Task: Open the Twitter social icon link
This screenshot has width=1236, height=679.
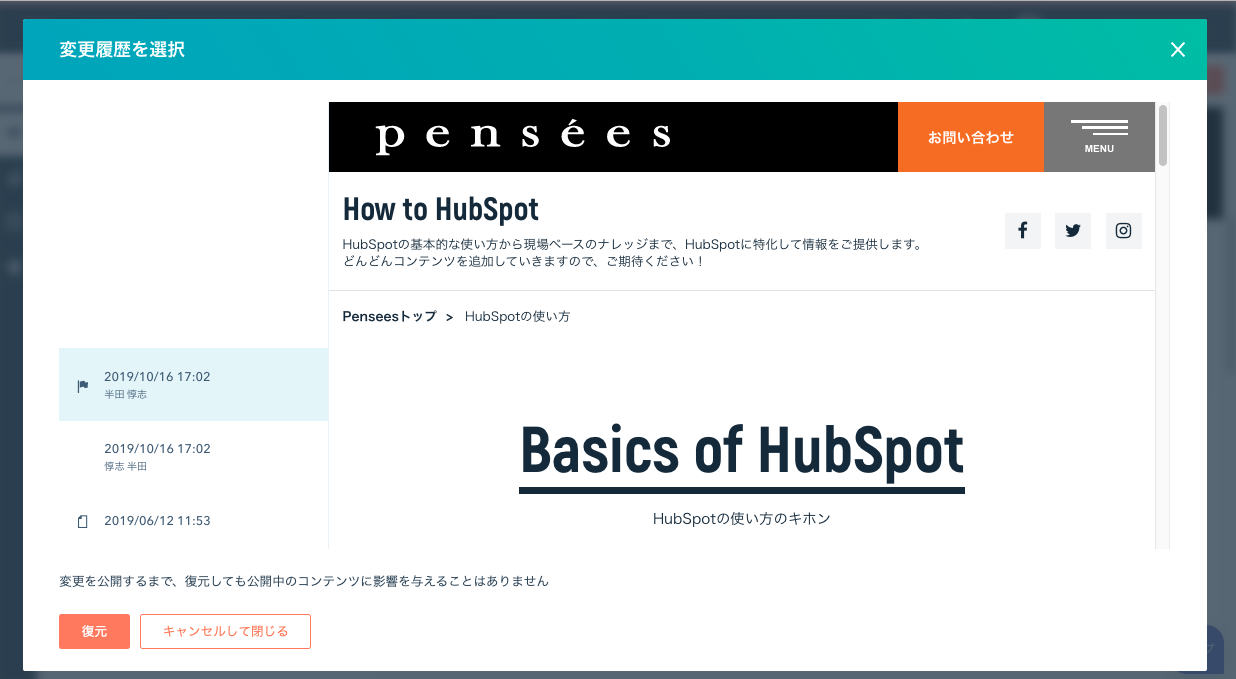Action: pyautogui.click(x=1073, y=231)
